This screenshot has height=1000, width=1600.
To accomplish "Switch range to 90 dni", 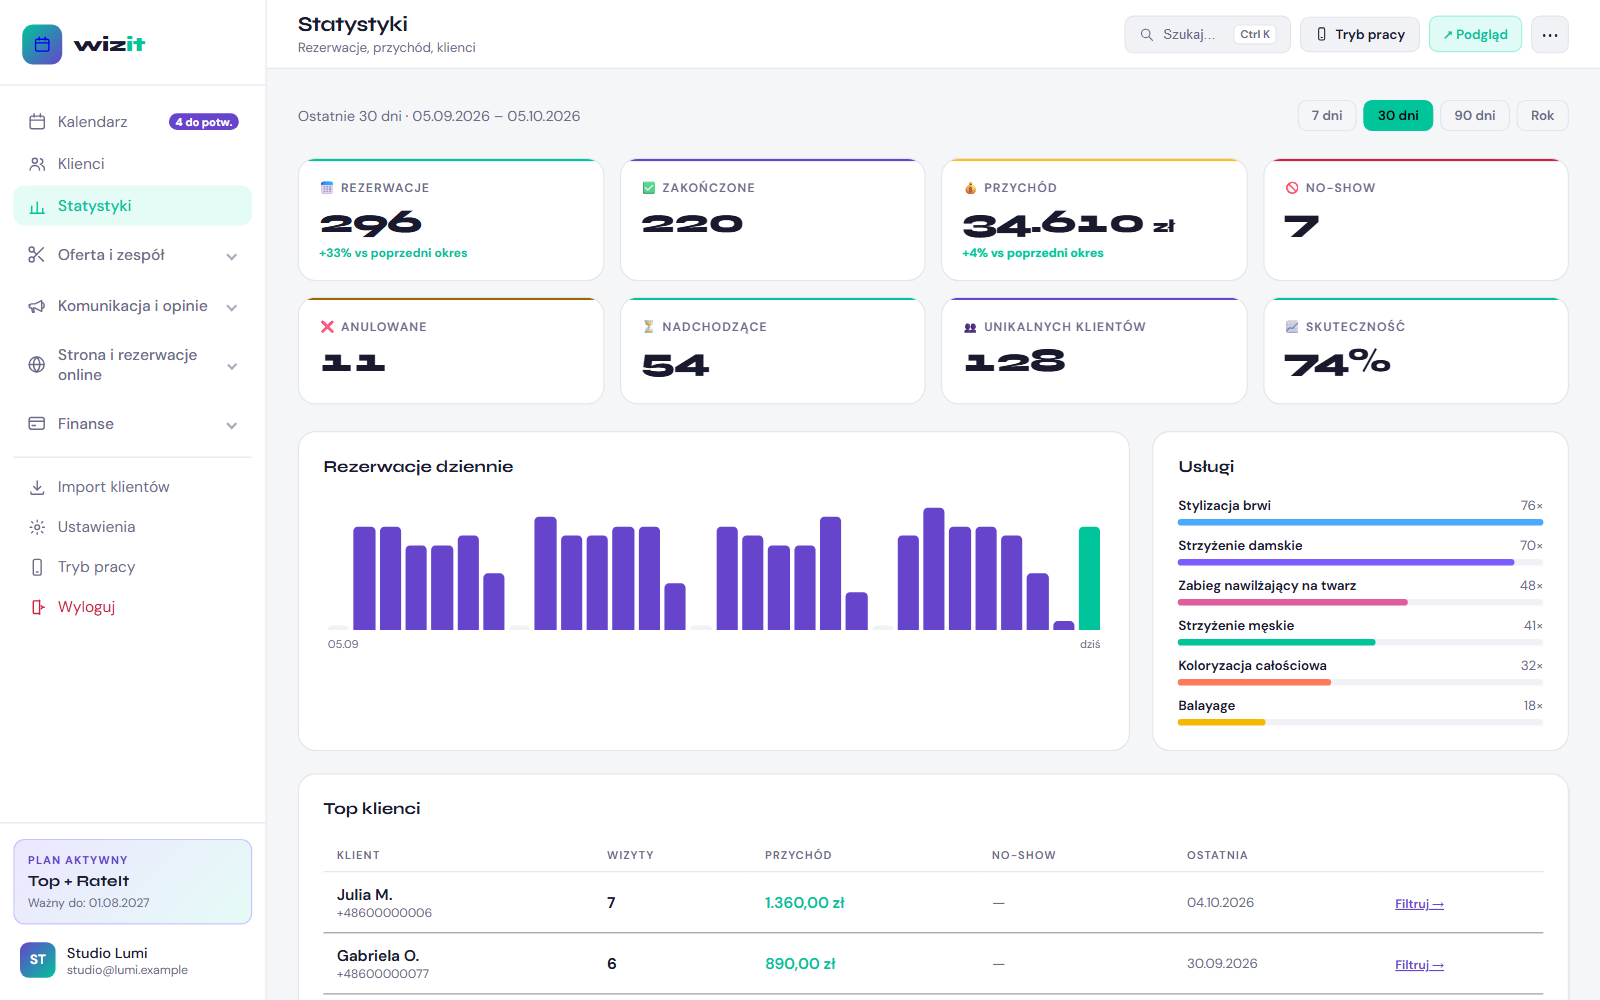I will [x=1475, y=116].
